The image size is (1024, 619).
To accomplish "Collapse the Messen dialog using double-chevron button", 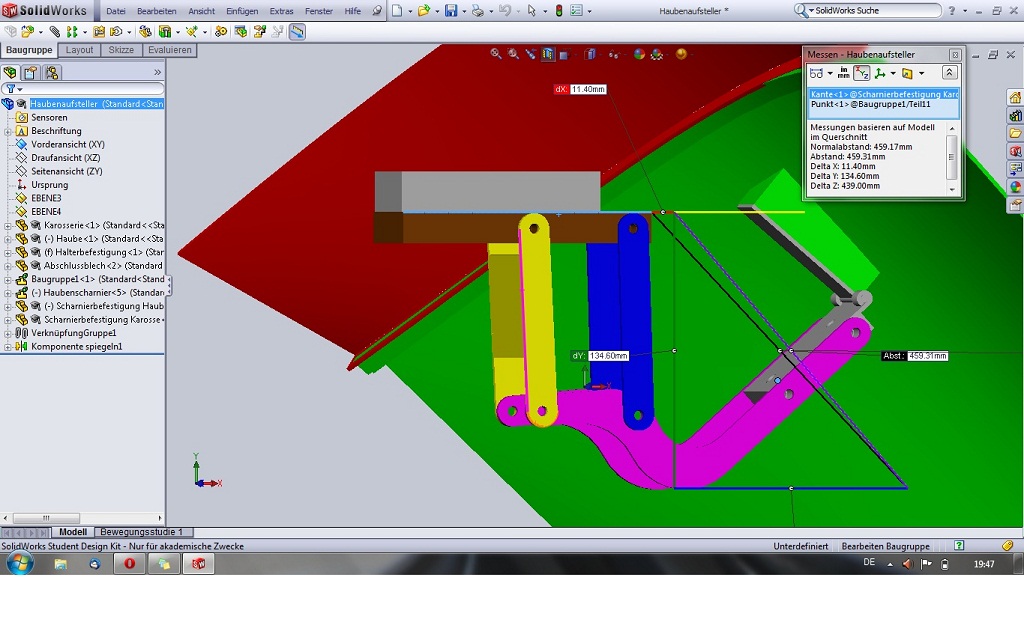I will pos(949,73).
